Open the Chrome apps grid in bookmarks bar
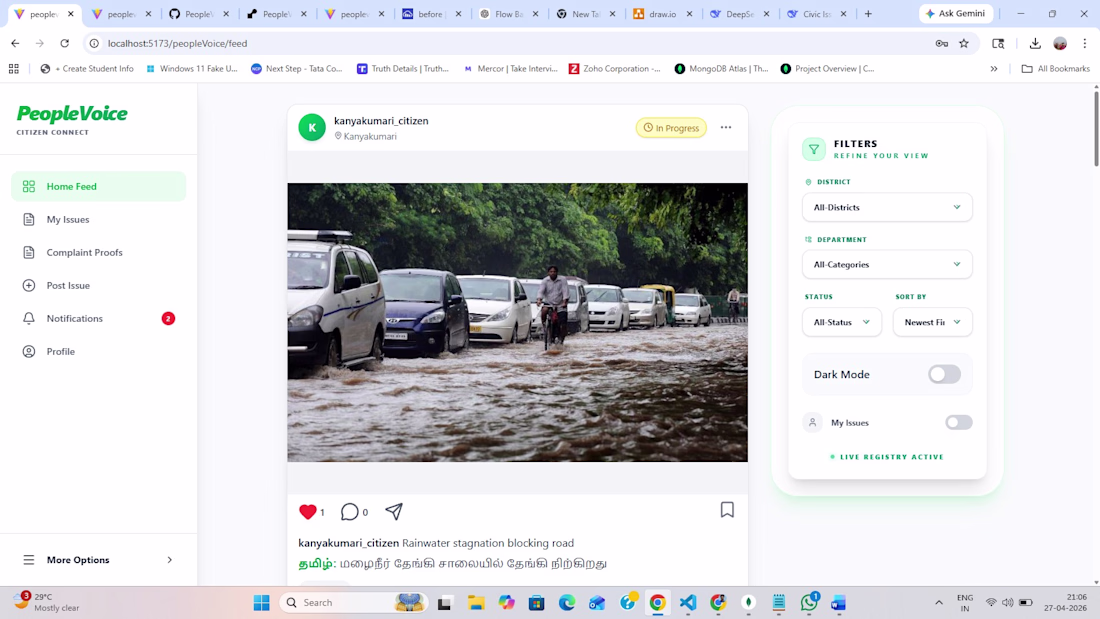 tap(13, 69)
